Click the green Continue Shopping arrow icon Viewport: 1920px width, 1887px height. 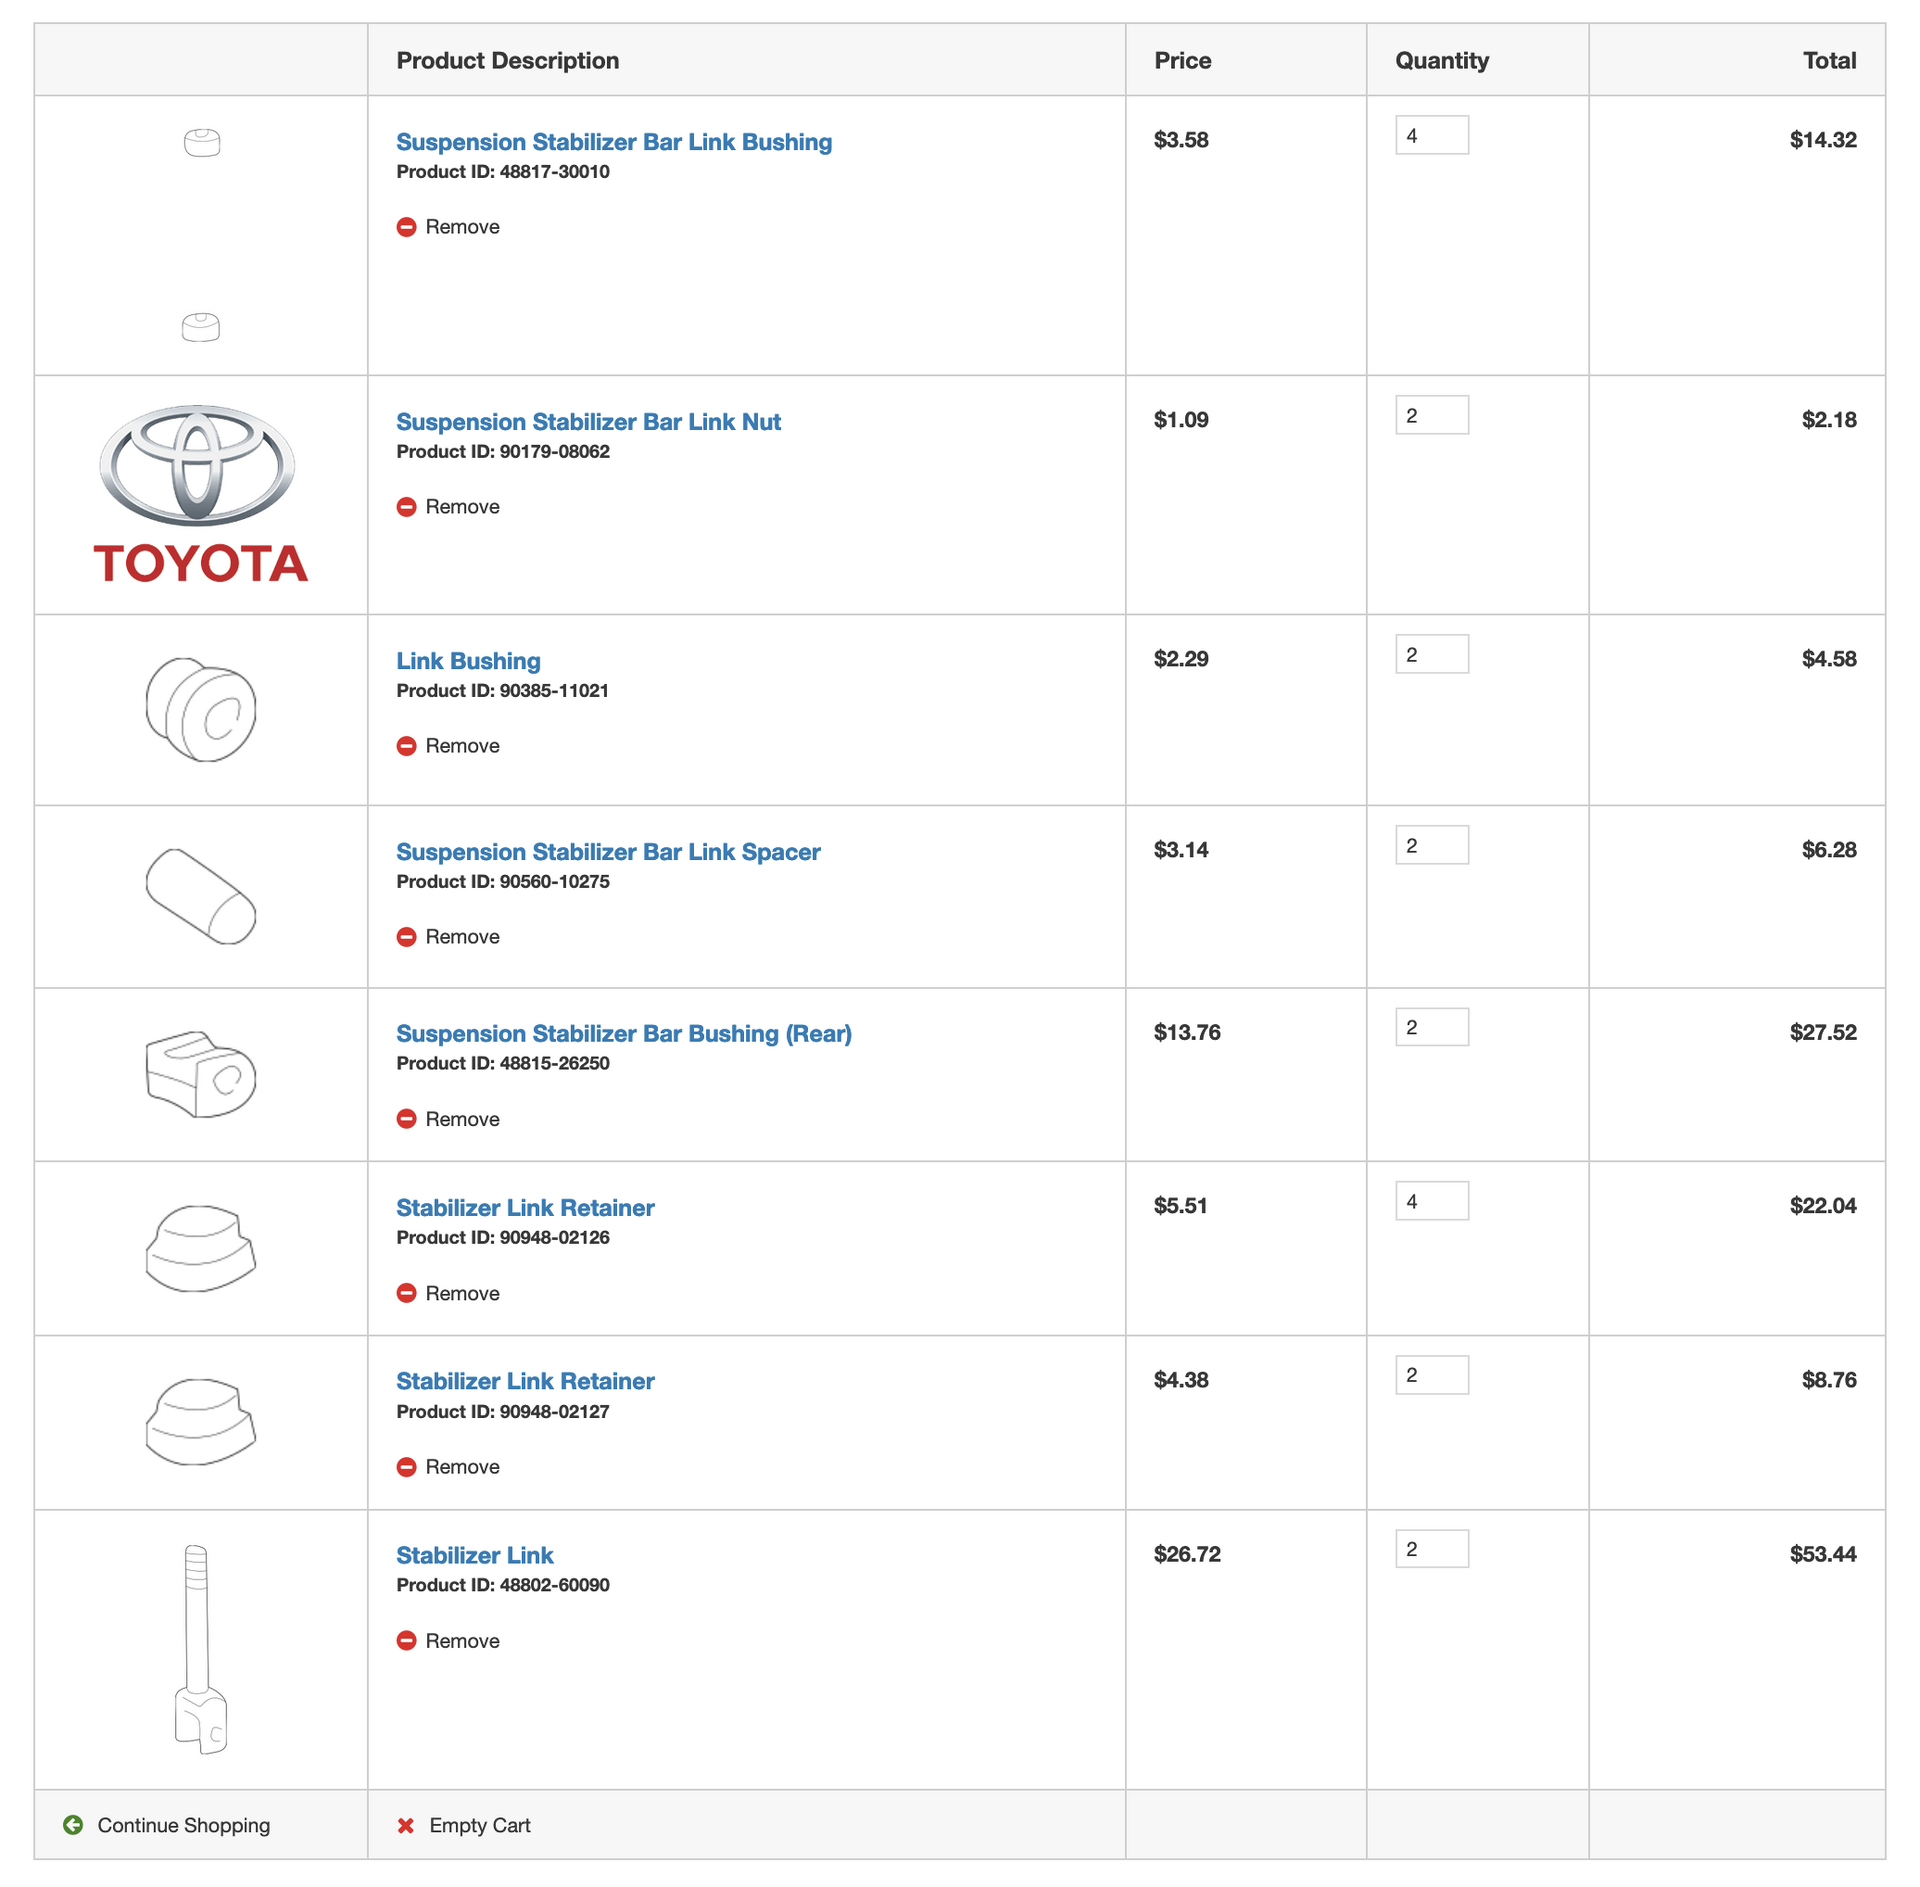click(x=73, y=1825)
